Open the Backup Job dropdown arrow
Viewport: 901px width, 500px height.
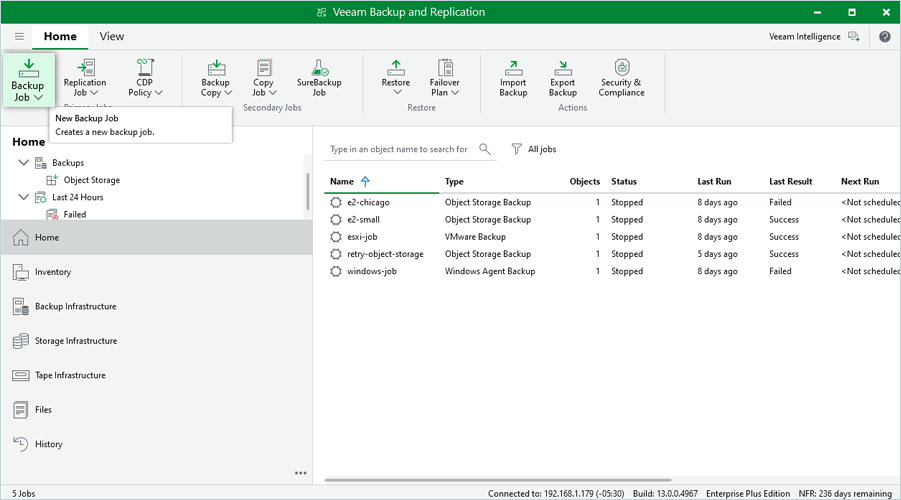pos(38,98)
